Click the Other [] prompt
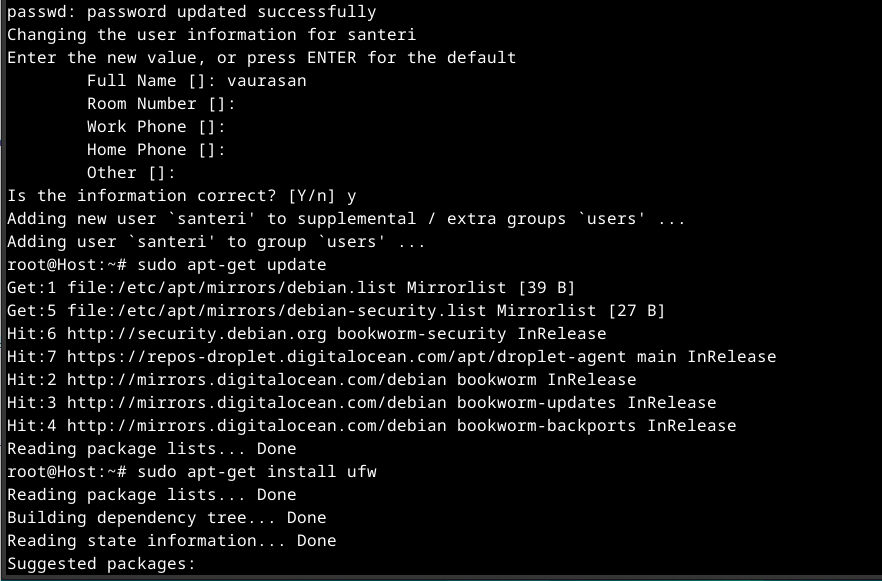 [x=130, y=173]
